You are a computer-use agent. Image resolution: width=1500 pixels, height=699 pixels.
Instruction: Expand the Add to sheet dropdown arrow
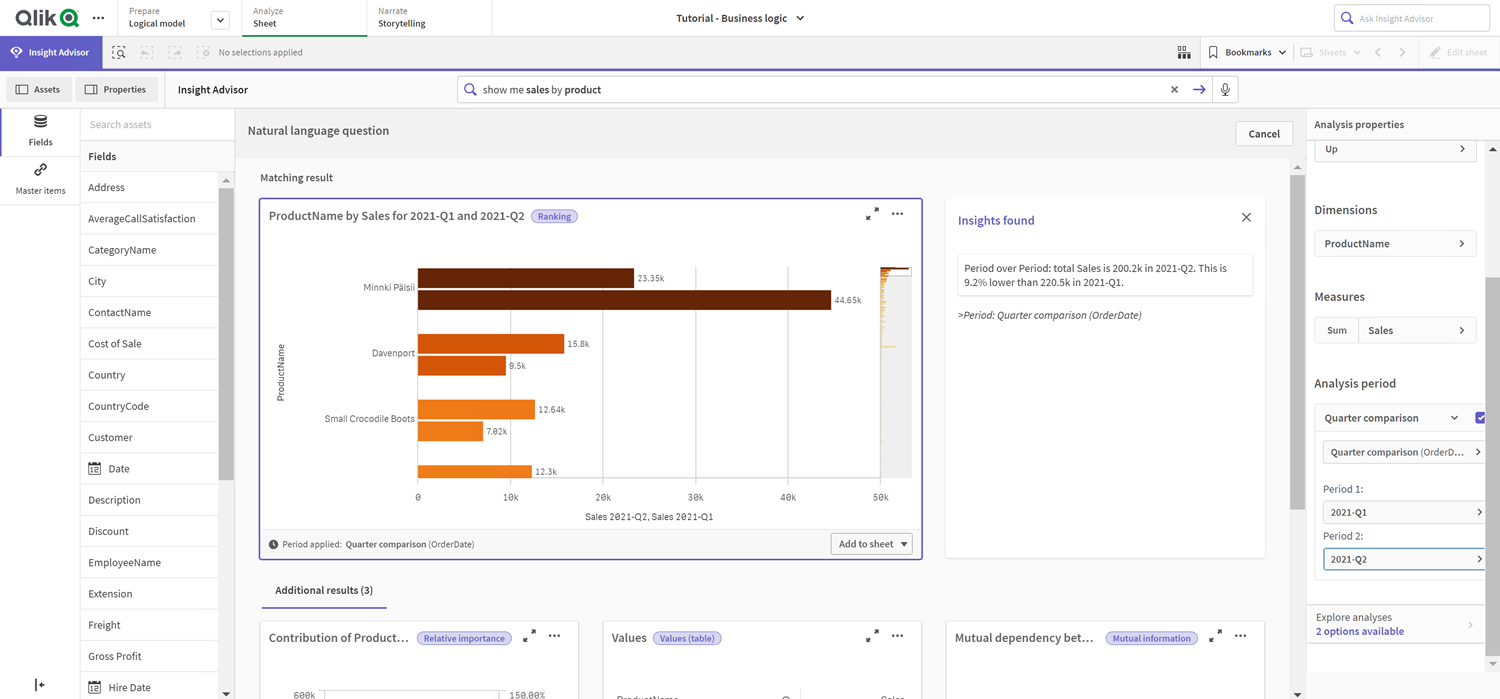pos(903,543)
